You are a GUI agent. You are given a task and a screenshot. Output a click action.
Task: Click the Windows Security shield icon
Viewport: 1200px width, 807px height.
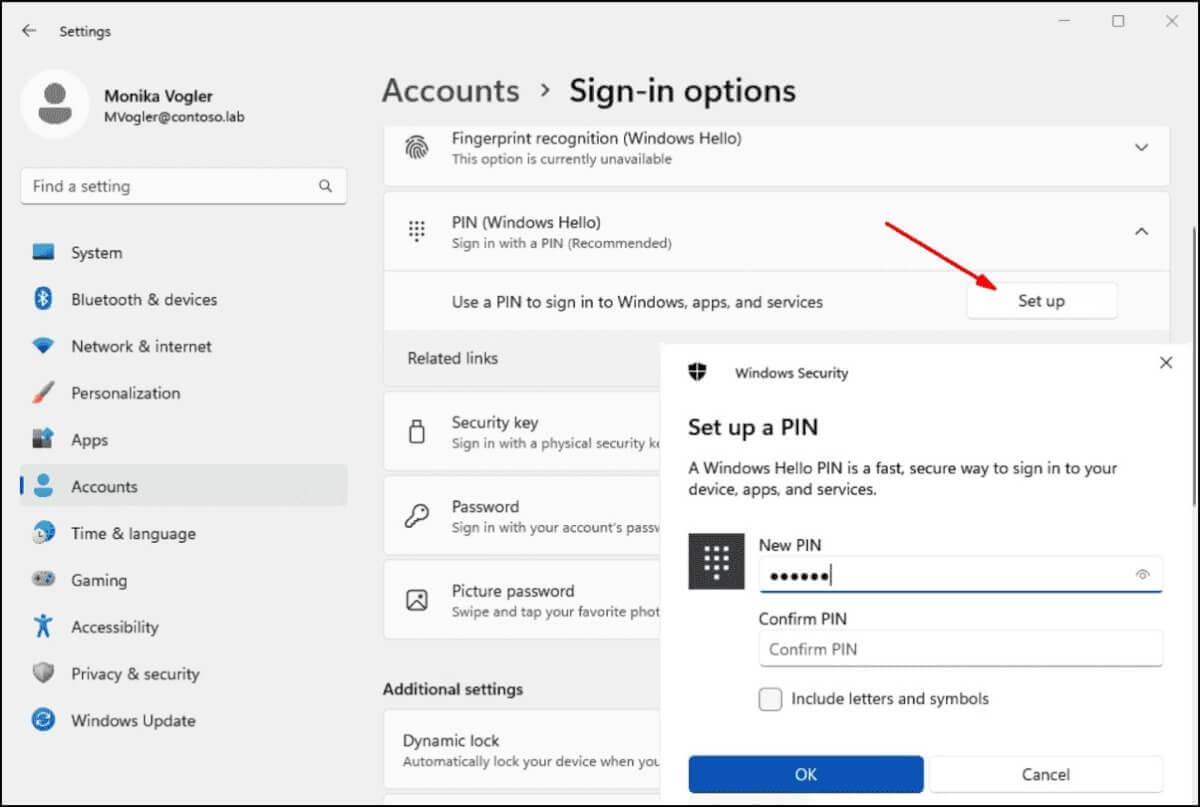tap(698, 372)
